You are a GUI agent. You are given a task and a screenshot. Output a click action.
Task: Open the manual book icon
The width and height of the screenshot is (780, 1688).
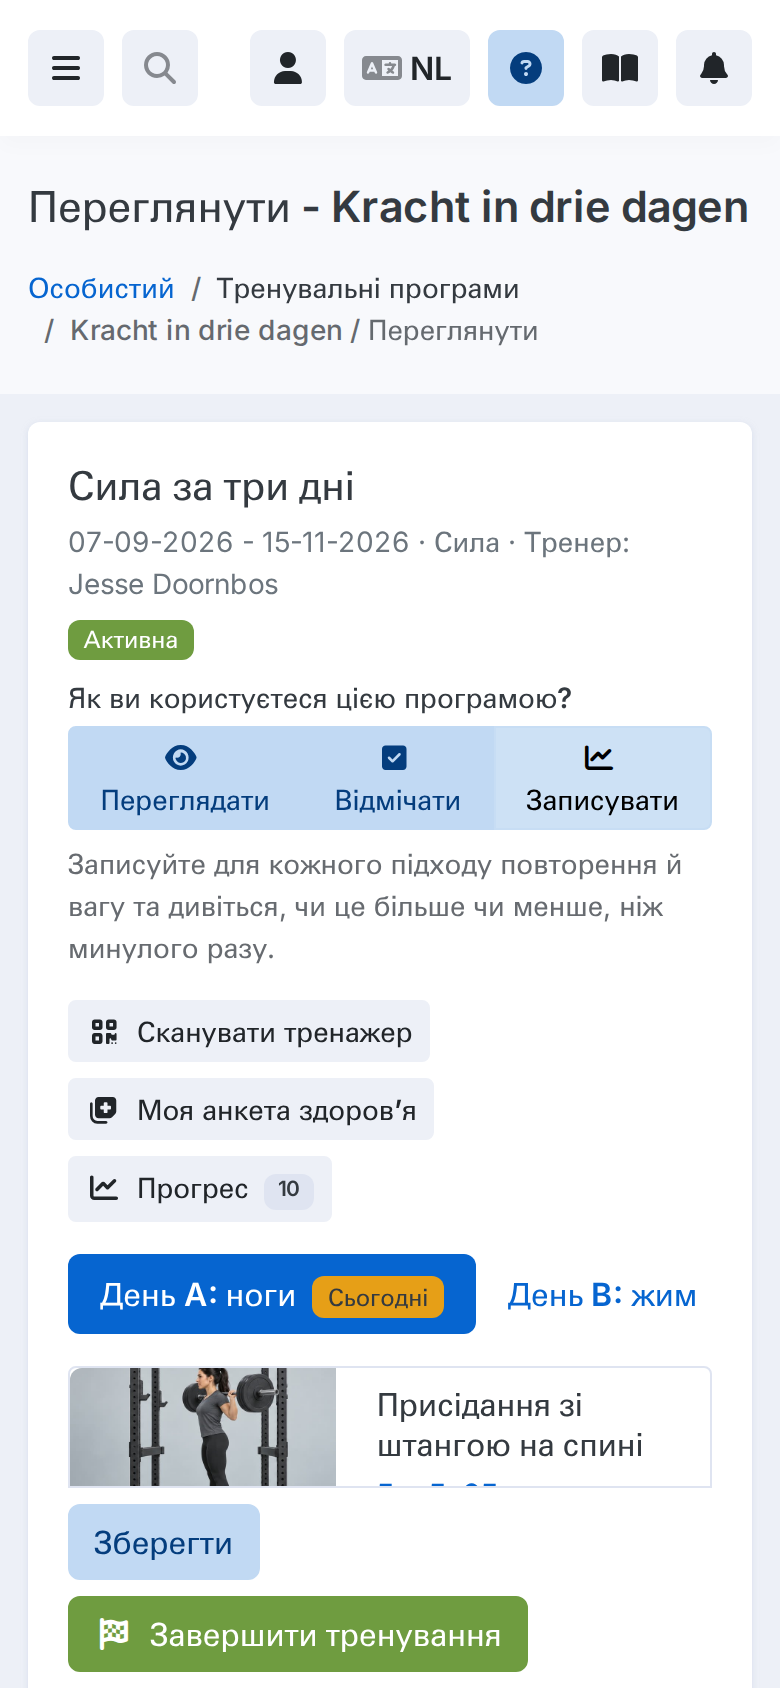[x=620, y=68]
